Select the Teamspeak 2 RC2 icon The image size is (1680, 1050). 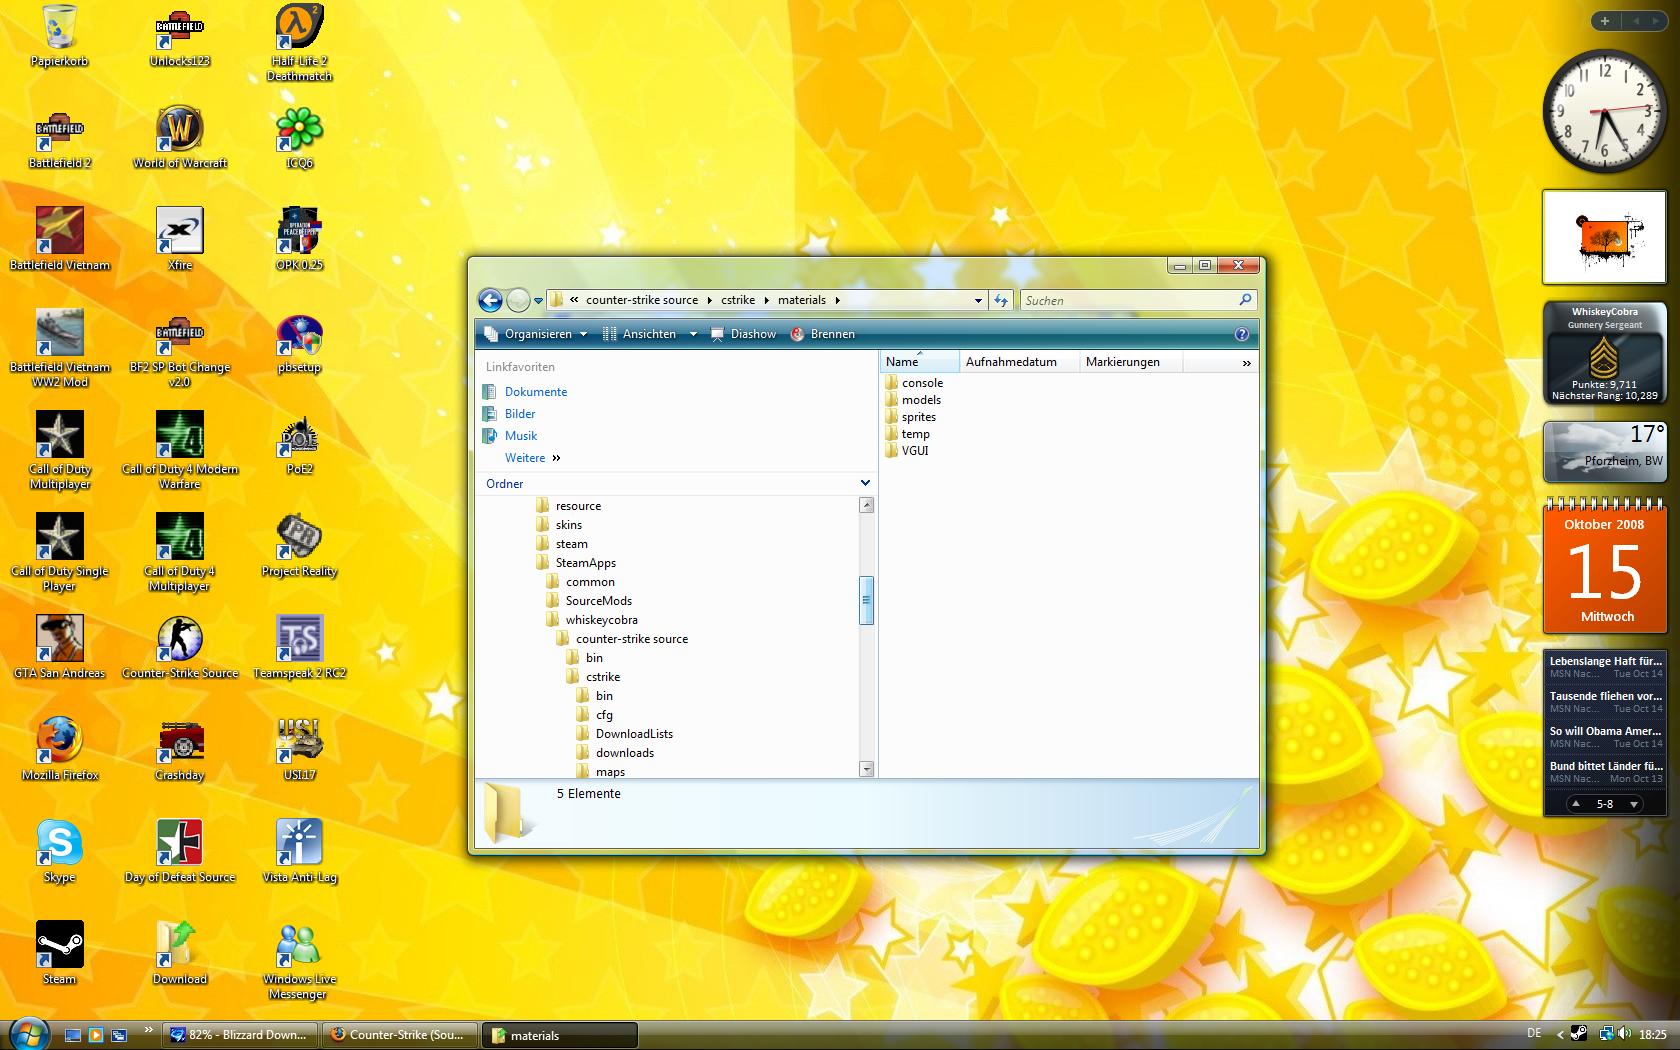pos(299,648)
